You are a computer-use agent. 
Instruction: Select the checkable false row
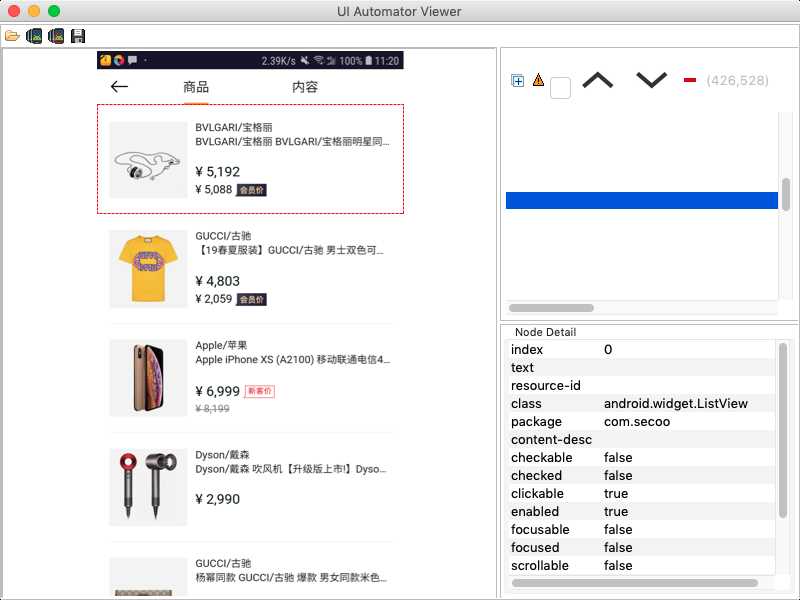[641, 458]
